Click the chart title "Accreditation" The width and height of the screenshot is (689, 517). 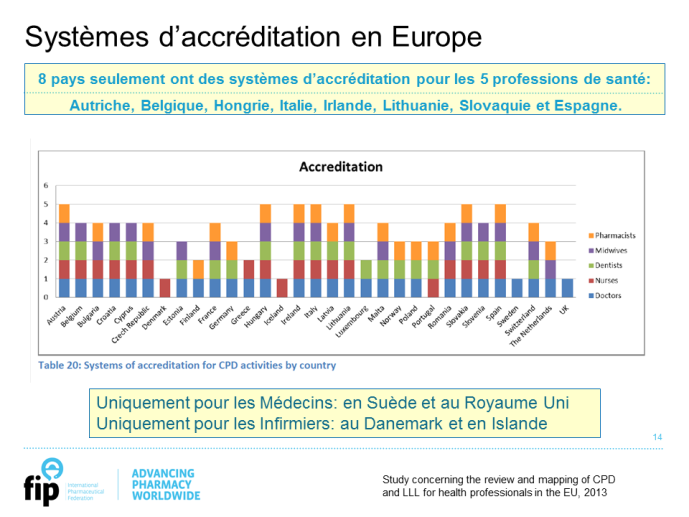[341, 167]
